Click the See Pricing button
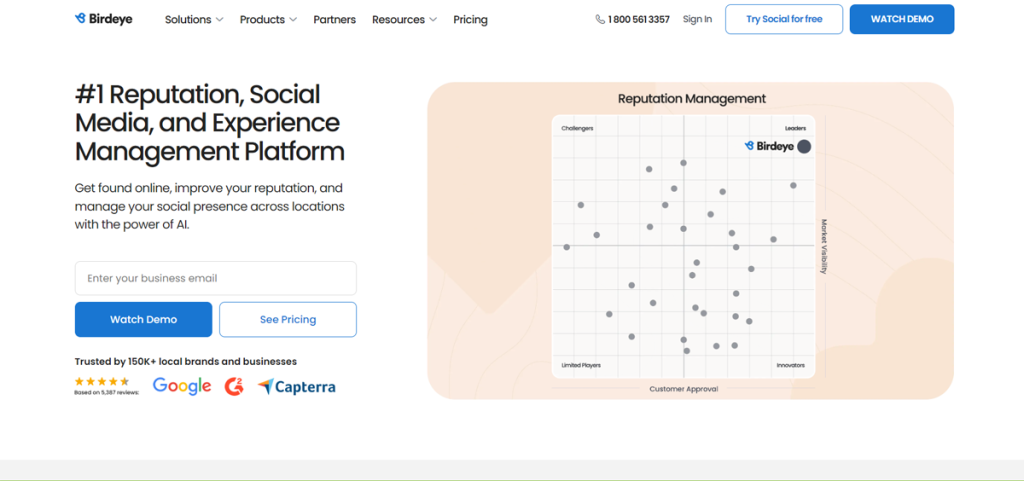This screenshot has height=481, width=1024. 288,319
